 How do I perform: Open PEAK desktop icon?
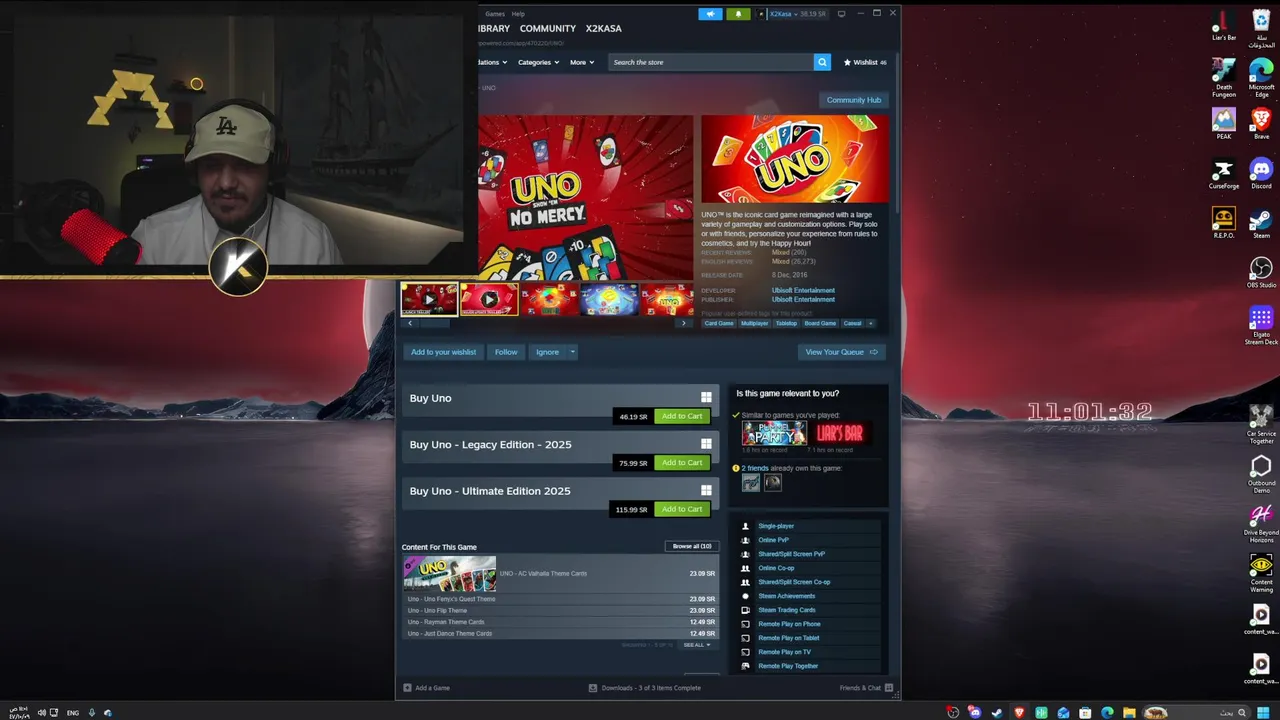click(1224, 124)
